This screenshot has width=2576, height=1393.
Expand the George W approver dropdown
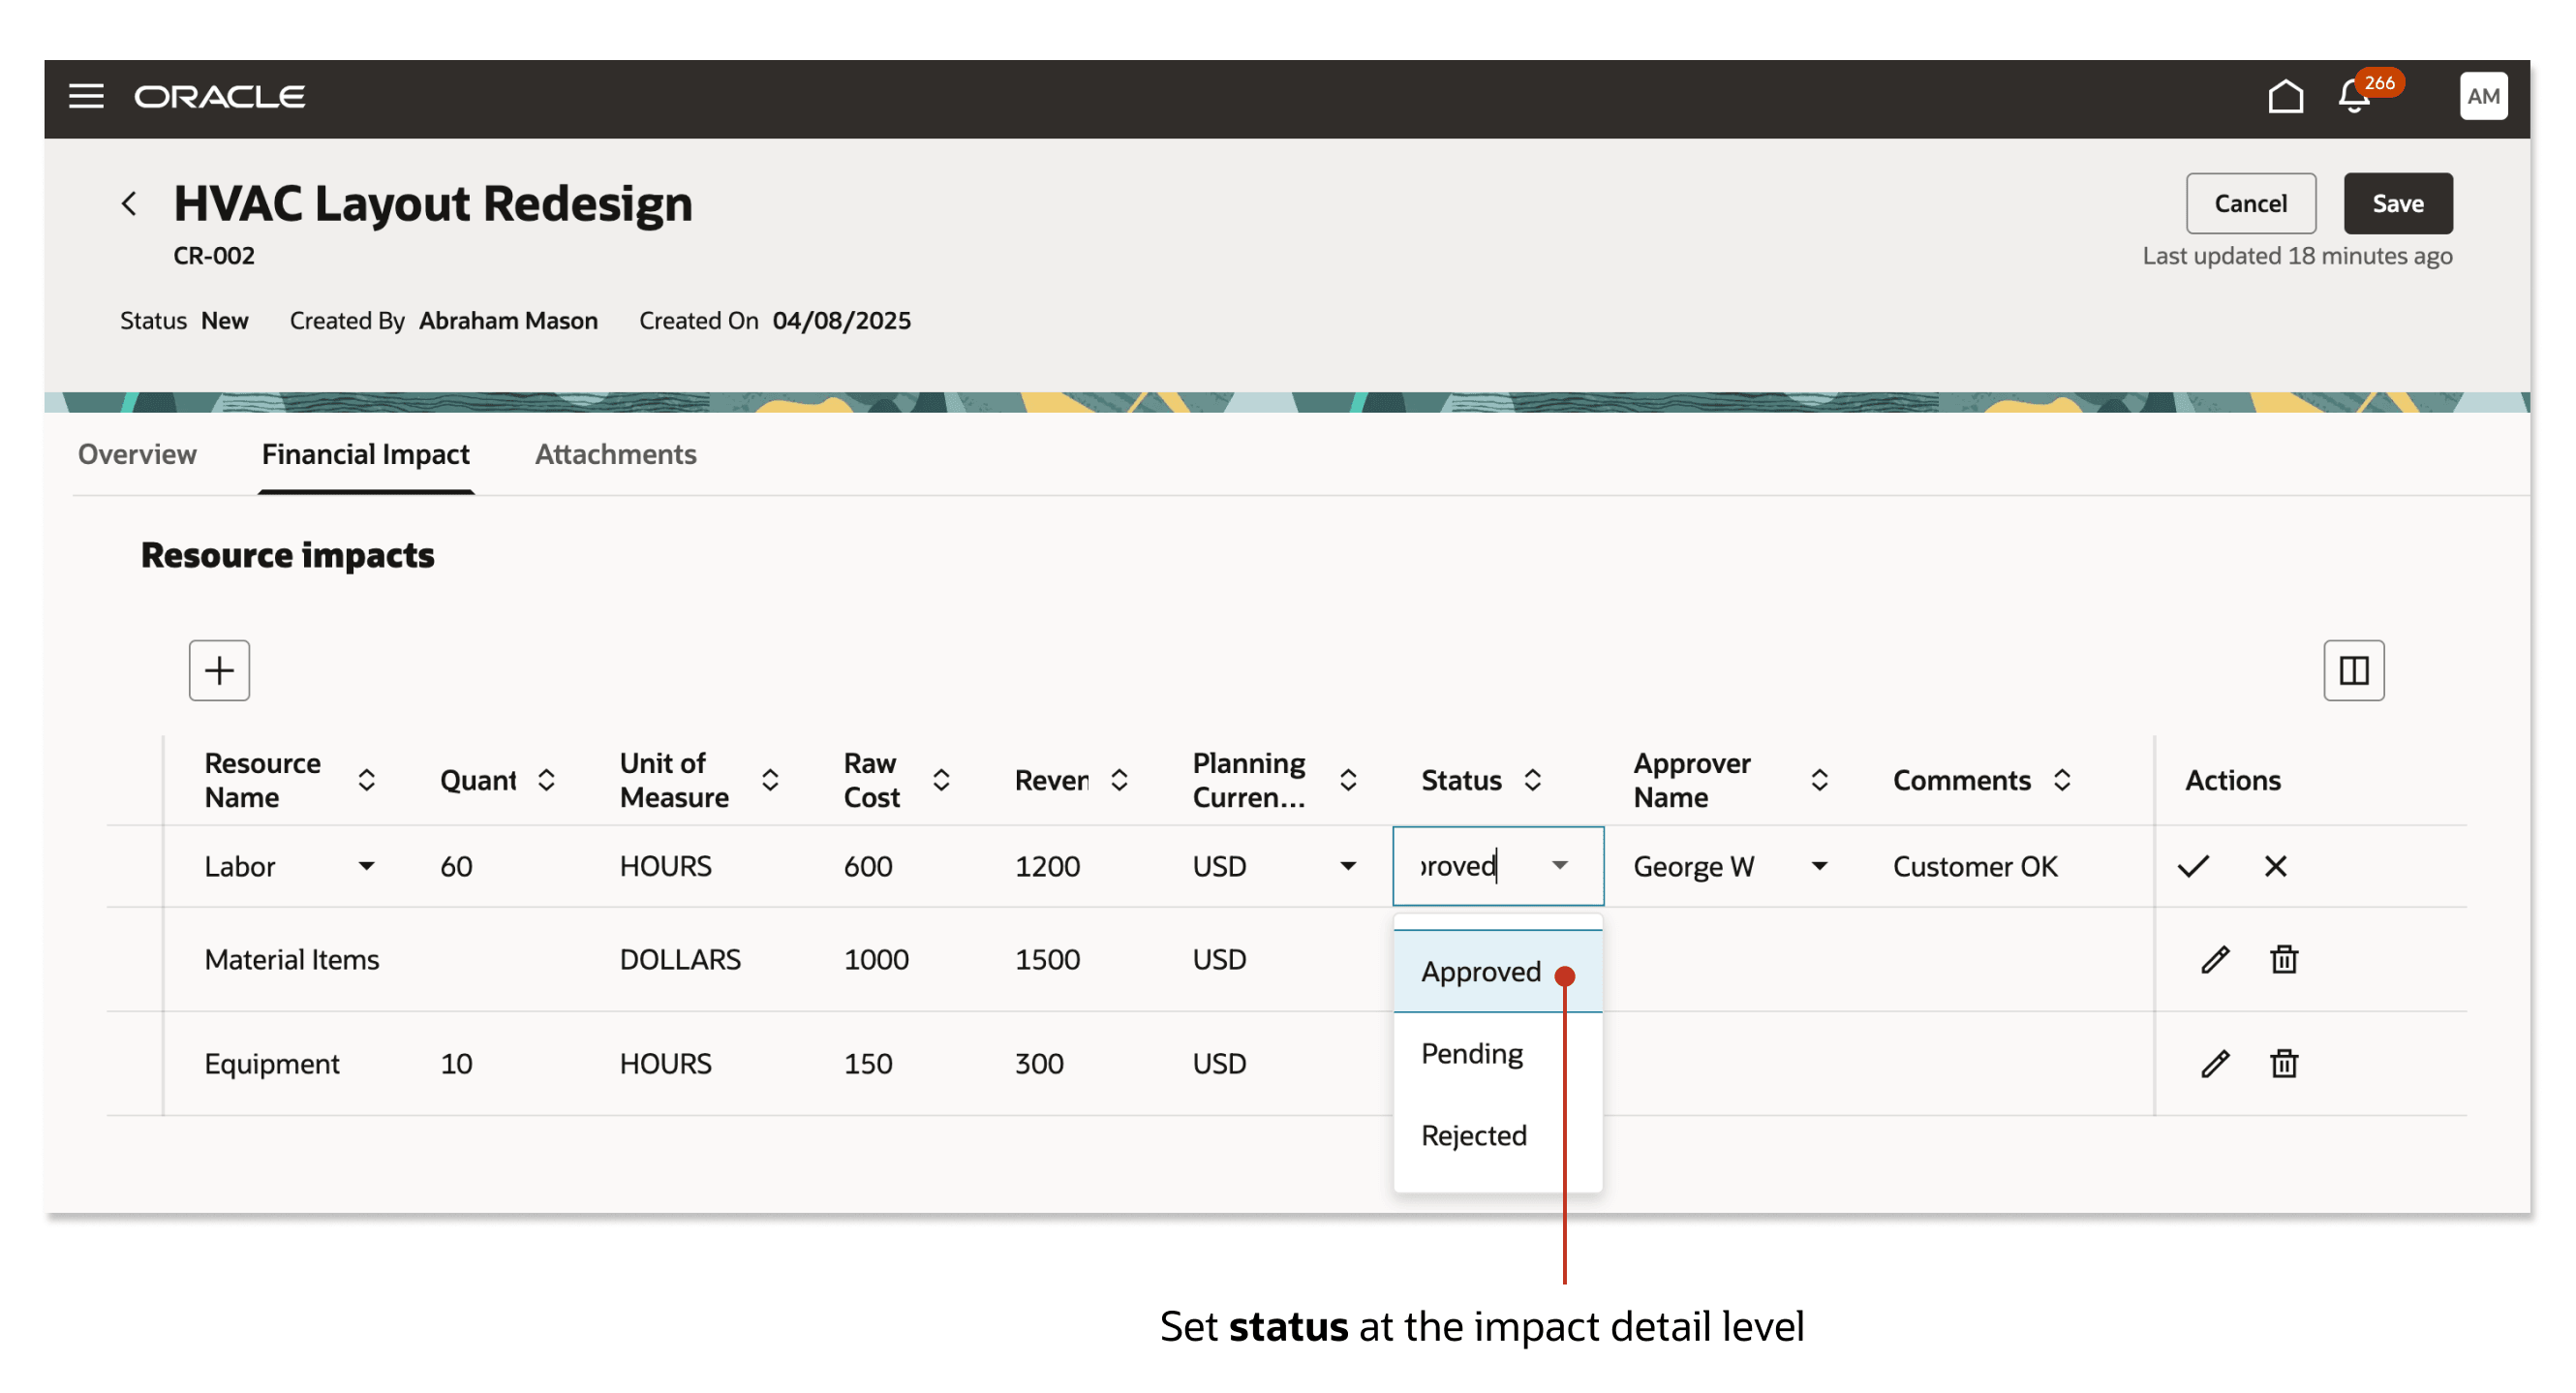click(1819, 866)
